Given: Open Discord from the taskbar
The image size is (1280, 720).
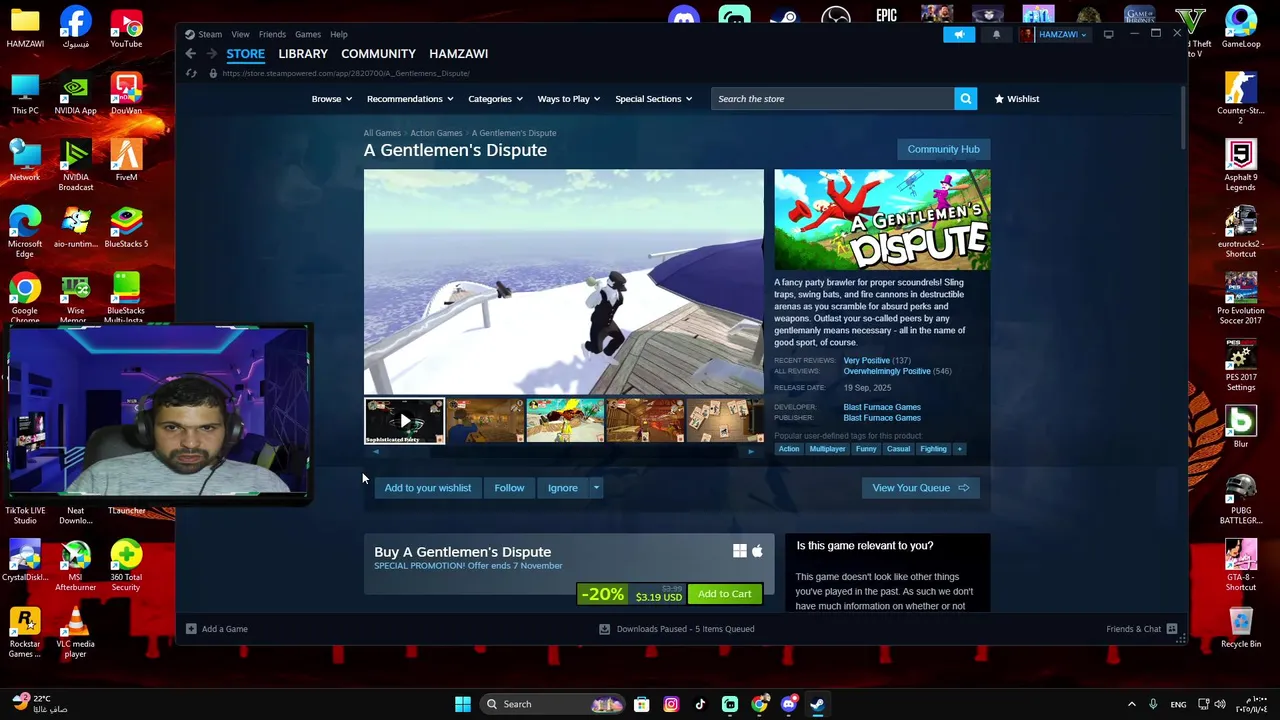Looking at the screenshot, I should 789,704.
